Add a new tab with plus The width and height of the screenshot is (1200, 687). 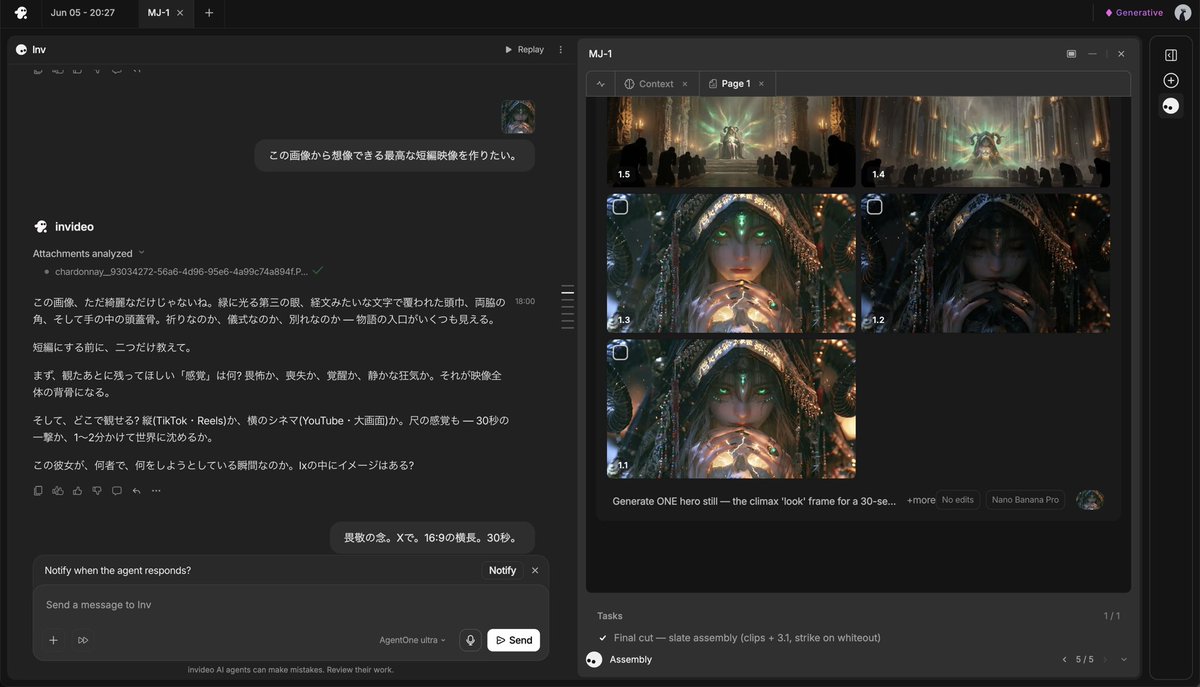pyautogui.click(x=209, y=13)
